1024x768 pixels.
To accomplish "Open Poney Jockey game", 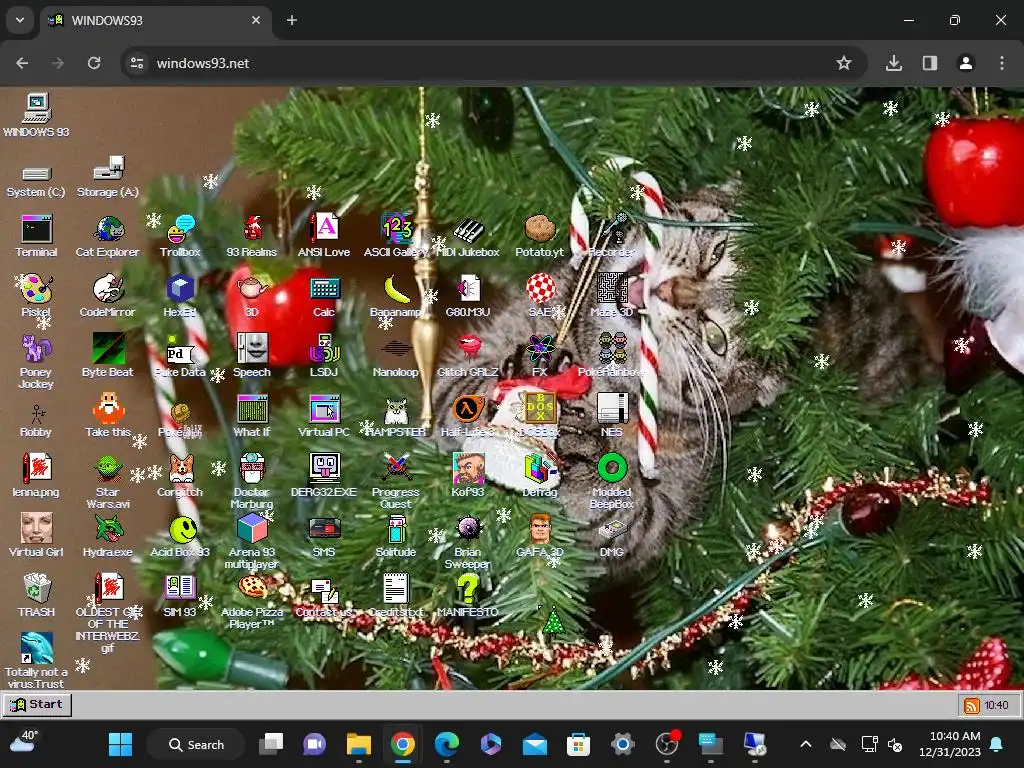I will (37, 349).
